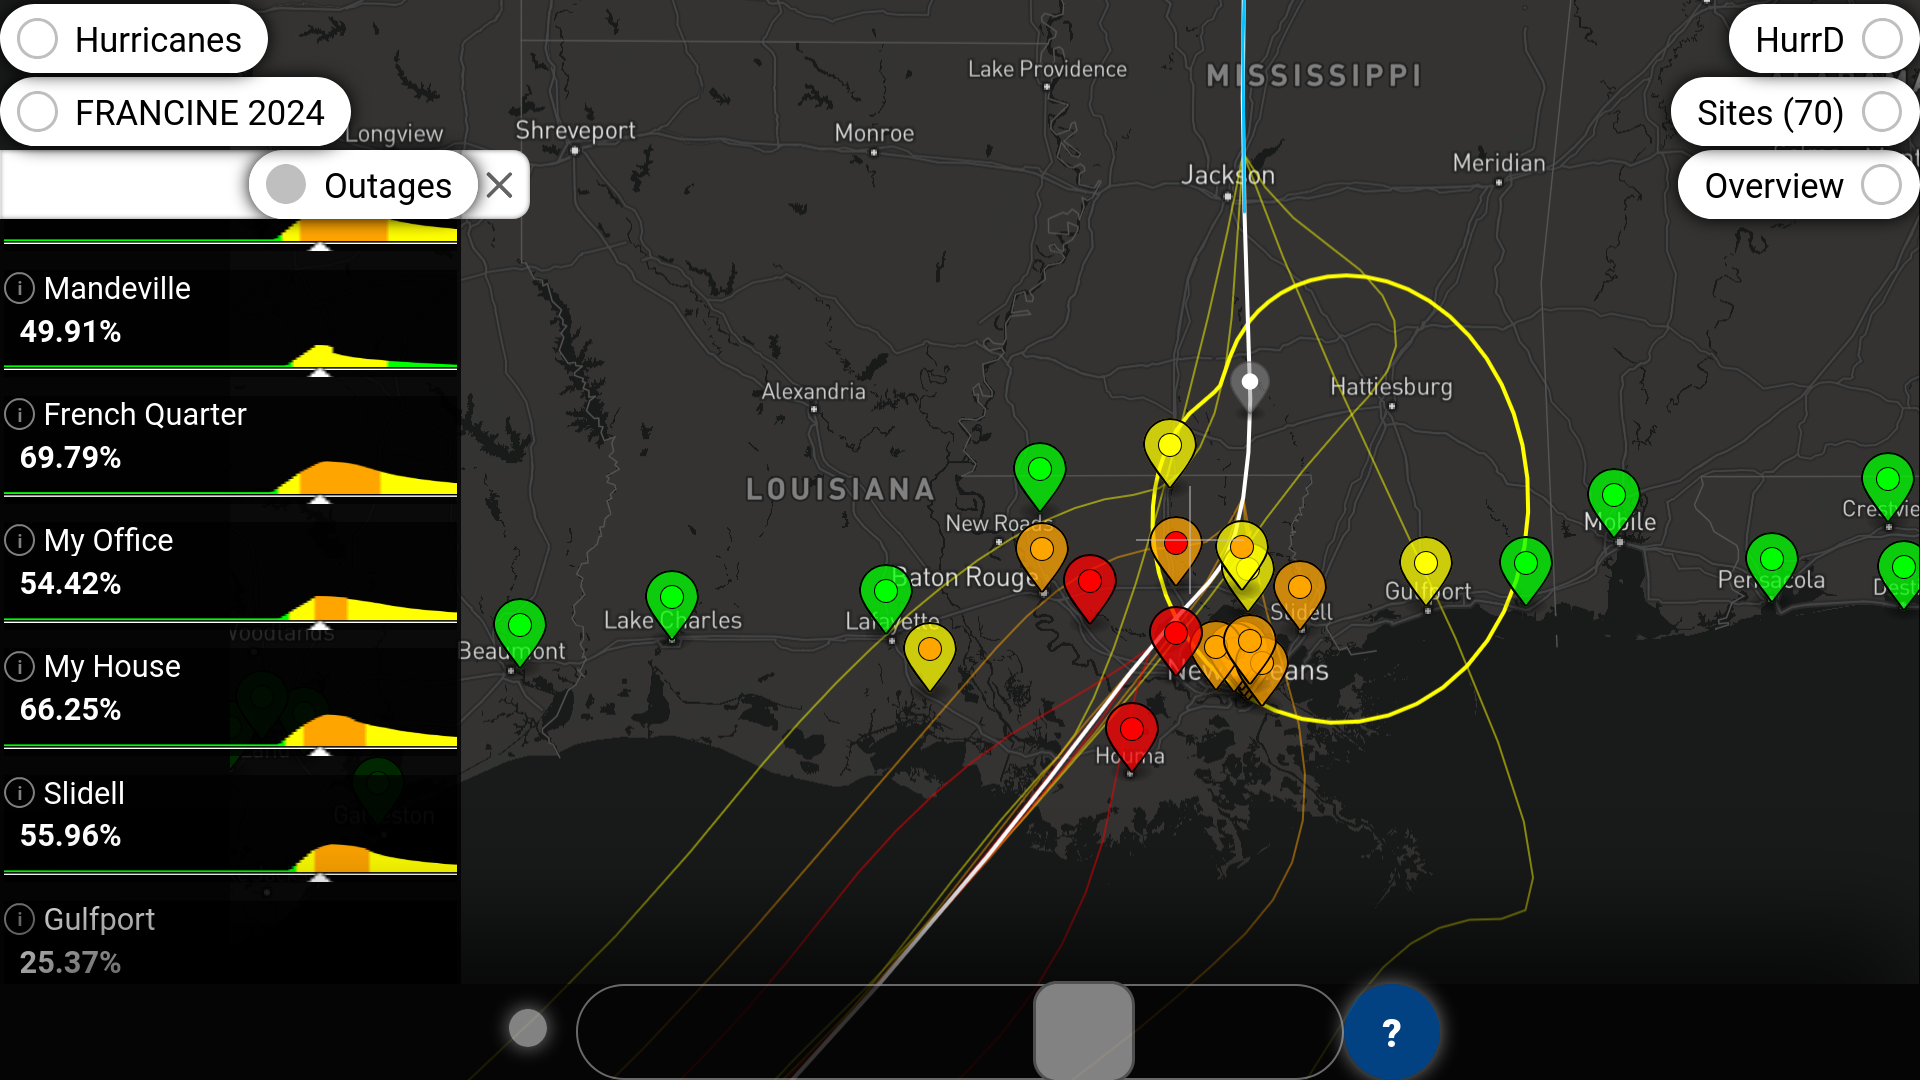Open info for Mandeville site

point(19,288)
